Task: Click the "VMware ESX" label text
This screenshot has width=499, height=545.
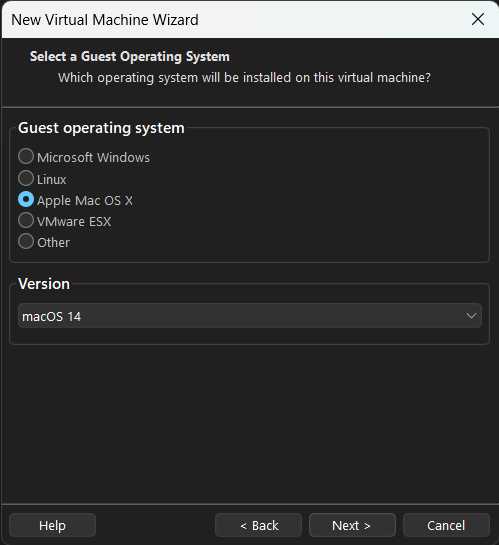Action: [74, 221]
